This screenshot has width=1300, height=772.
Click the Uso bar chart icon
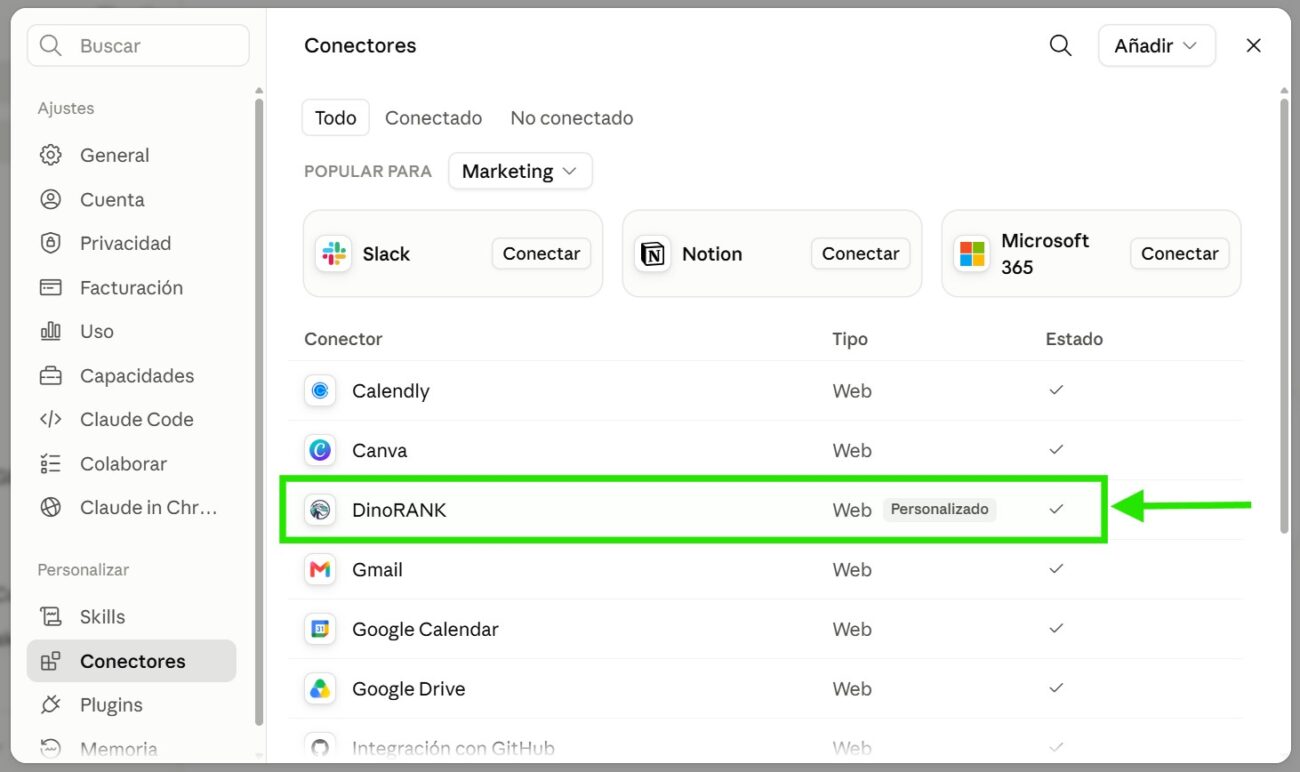click(50, 331)
